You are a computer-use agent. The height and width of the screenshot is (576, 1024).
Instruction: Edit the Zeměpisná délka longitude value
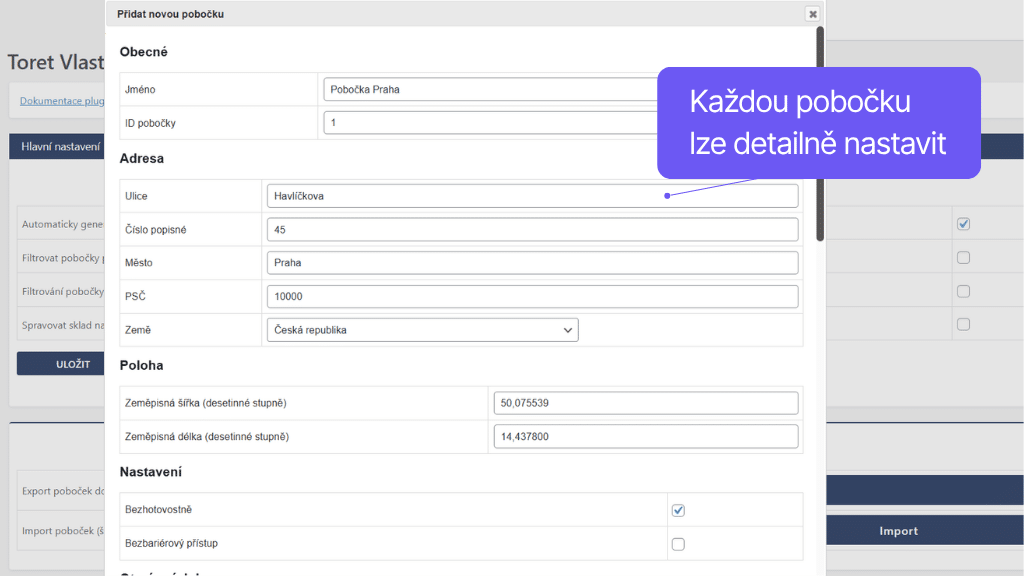[646, 436]
